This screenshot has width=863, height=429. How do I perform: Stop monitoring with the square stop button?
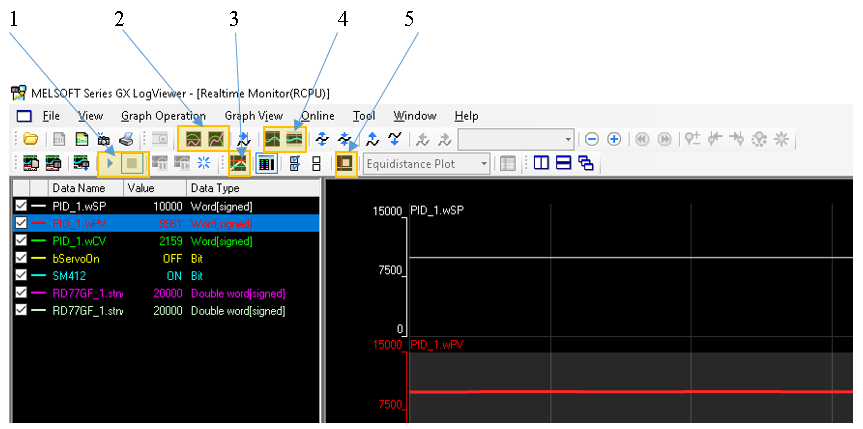pos(132,163)
